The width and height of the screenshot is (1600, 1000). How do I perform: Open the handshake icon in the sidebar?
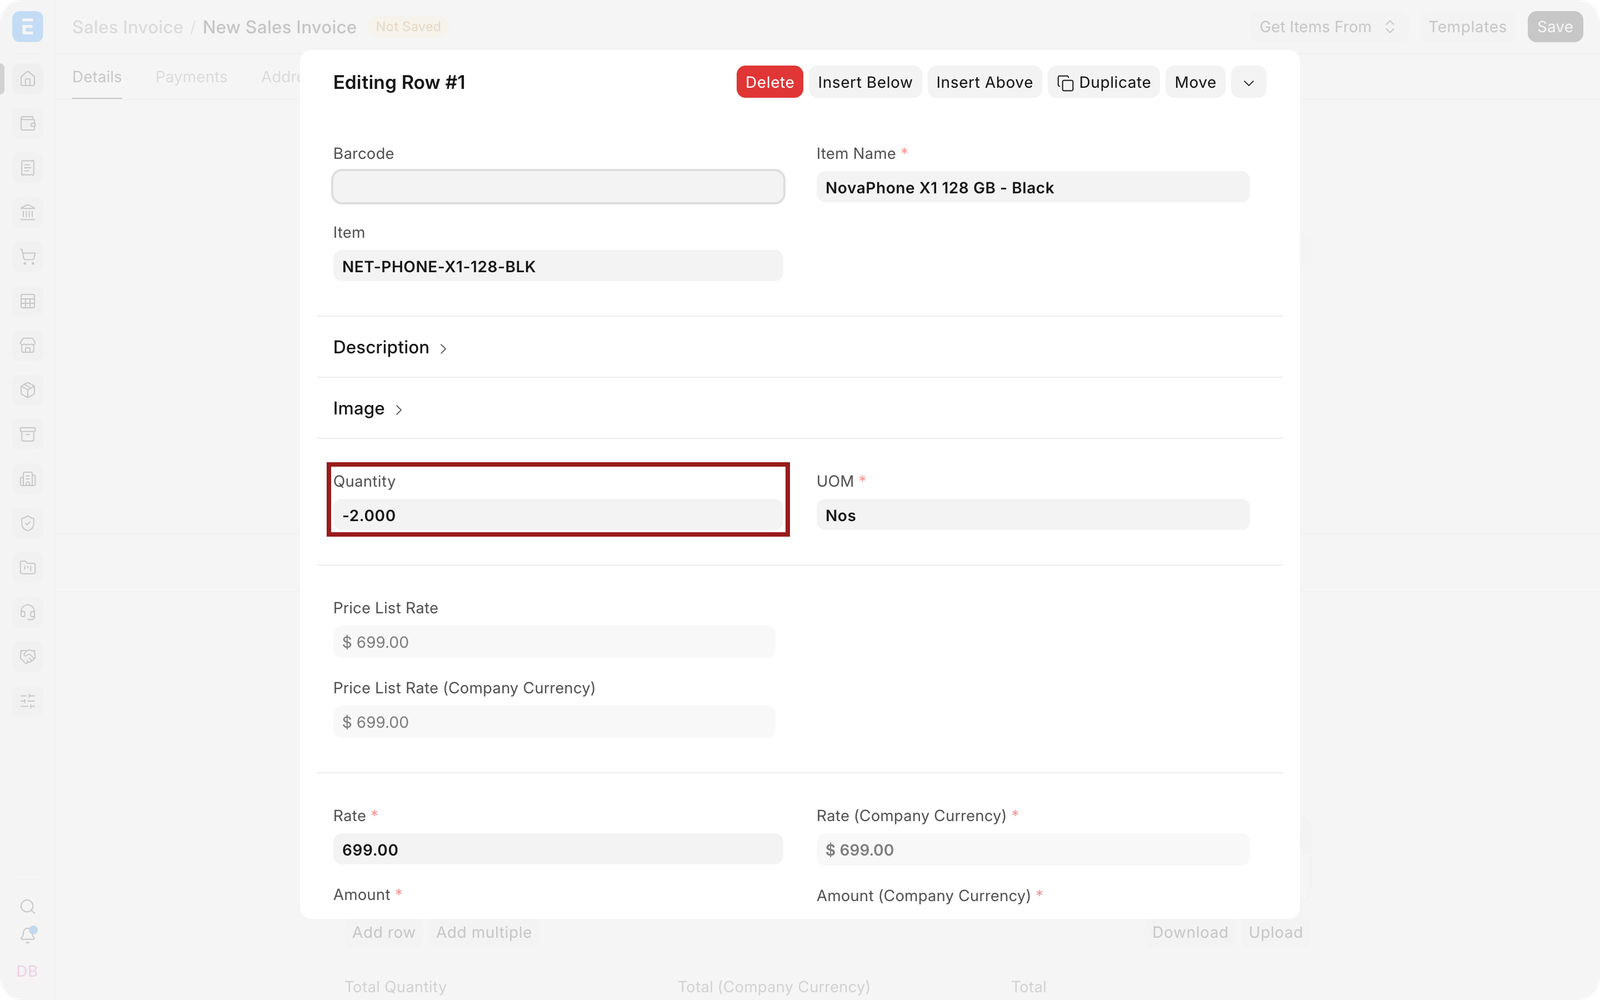28,656
